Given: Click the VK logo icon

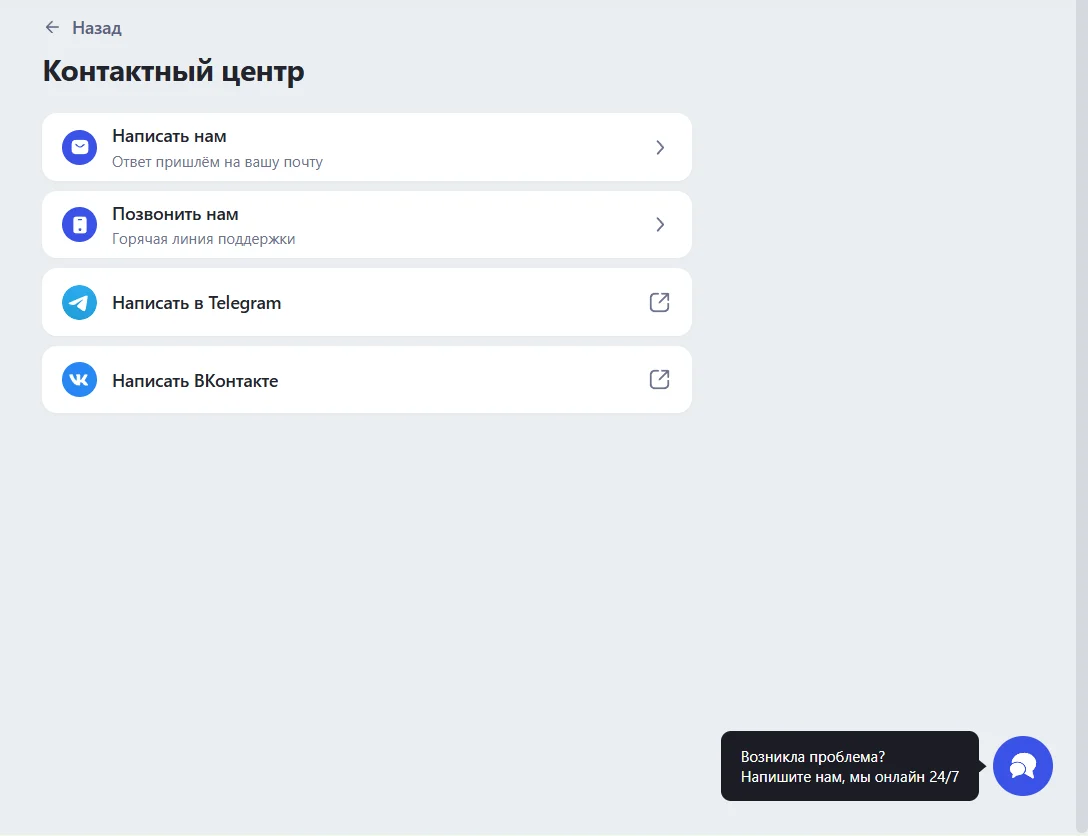Looking at the screenshot, I should click(80, 379).
